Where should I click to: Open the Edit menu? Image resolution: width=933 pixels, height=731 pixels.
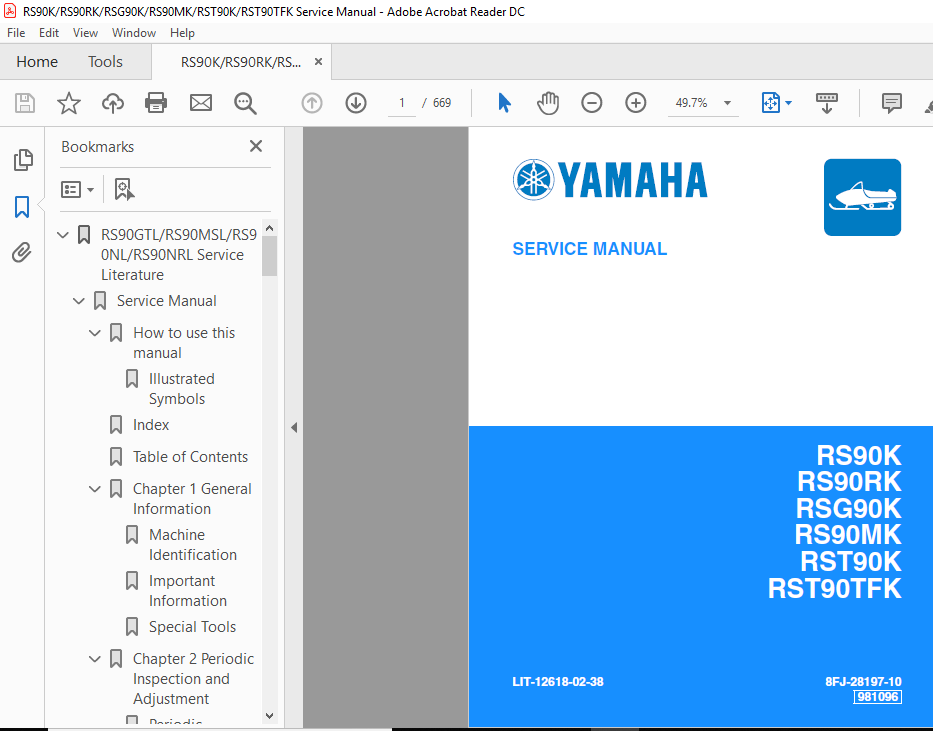[49, 33]
